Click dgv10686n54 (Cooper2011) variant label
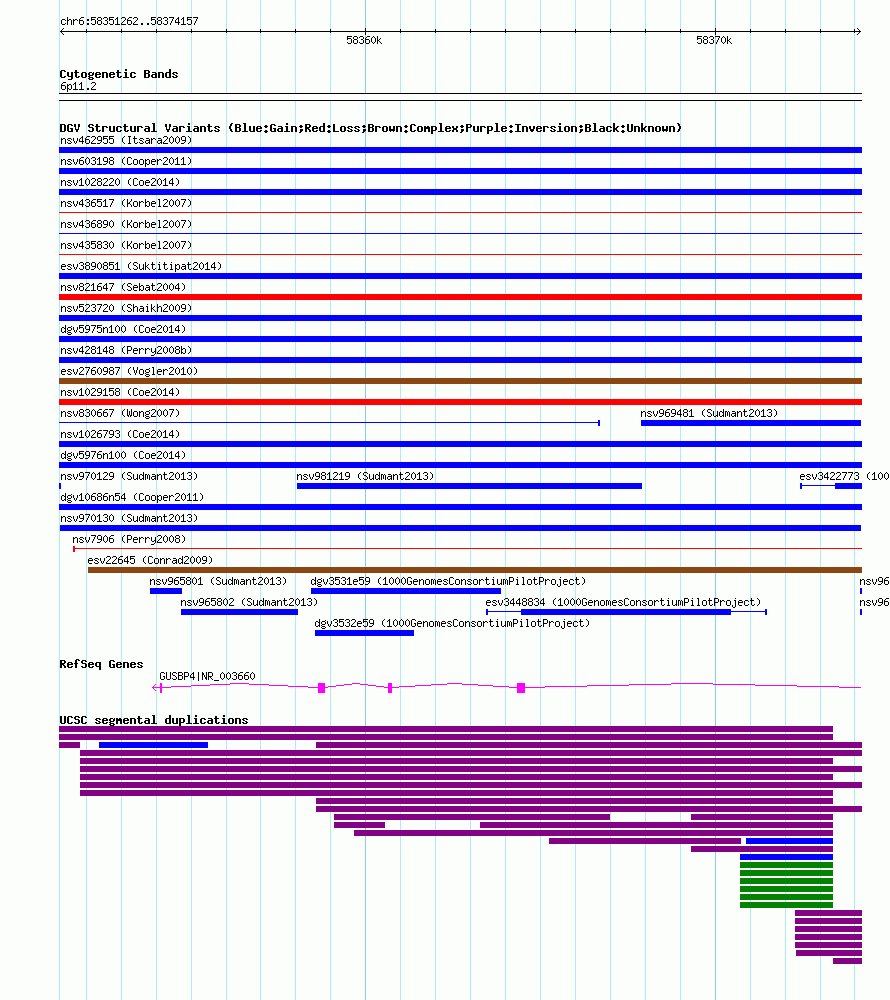This screenshot has height=1000, width=890. click(132, 498)
